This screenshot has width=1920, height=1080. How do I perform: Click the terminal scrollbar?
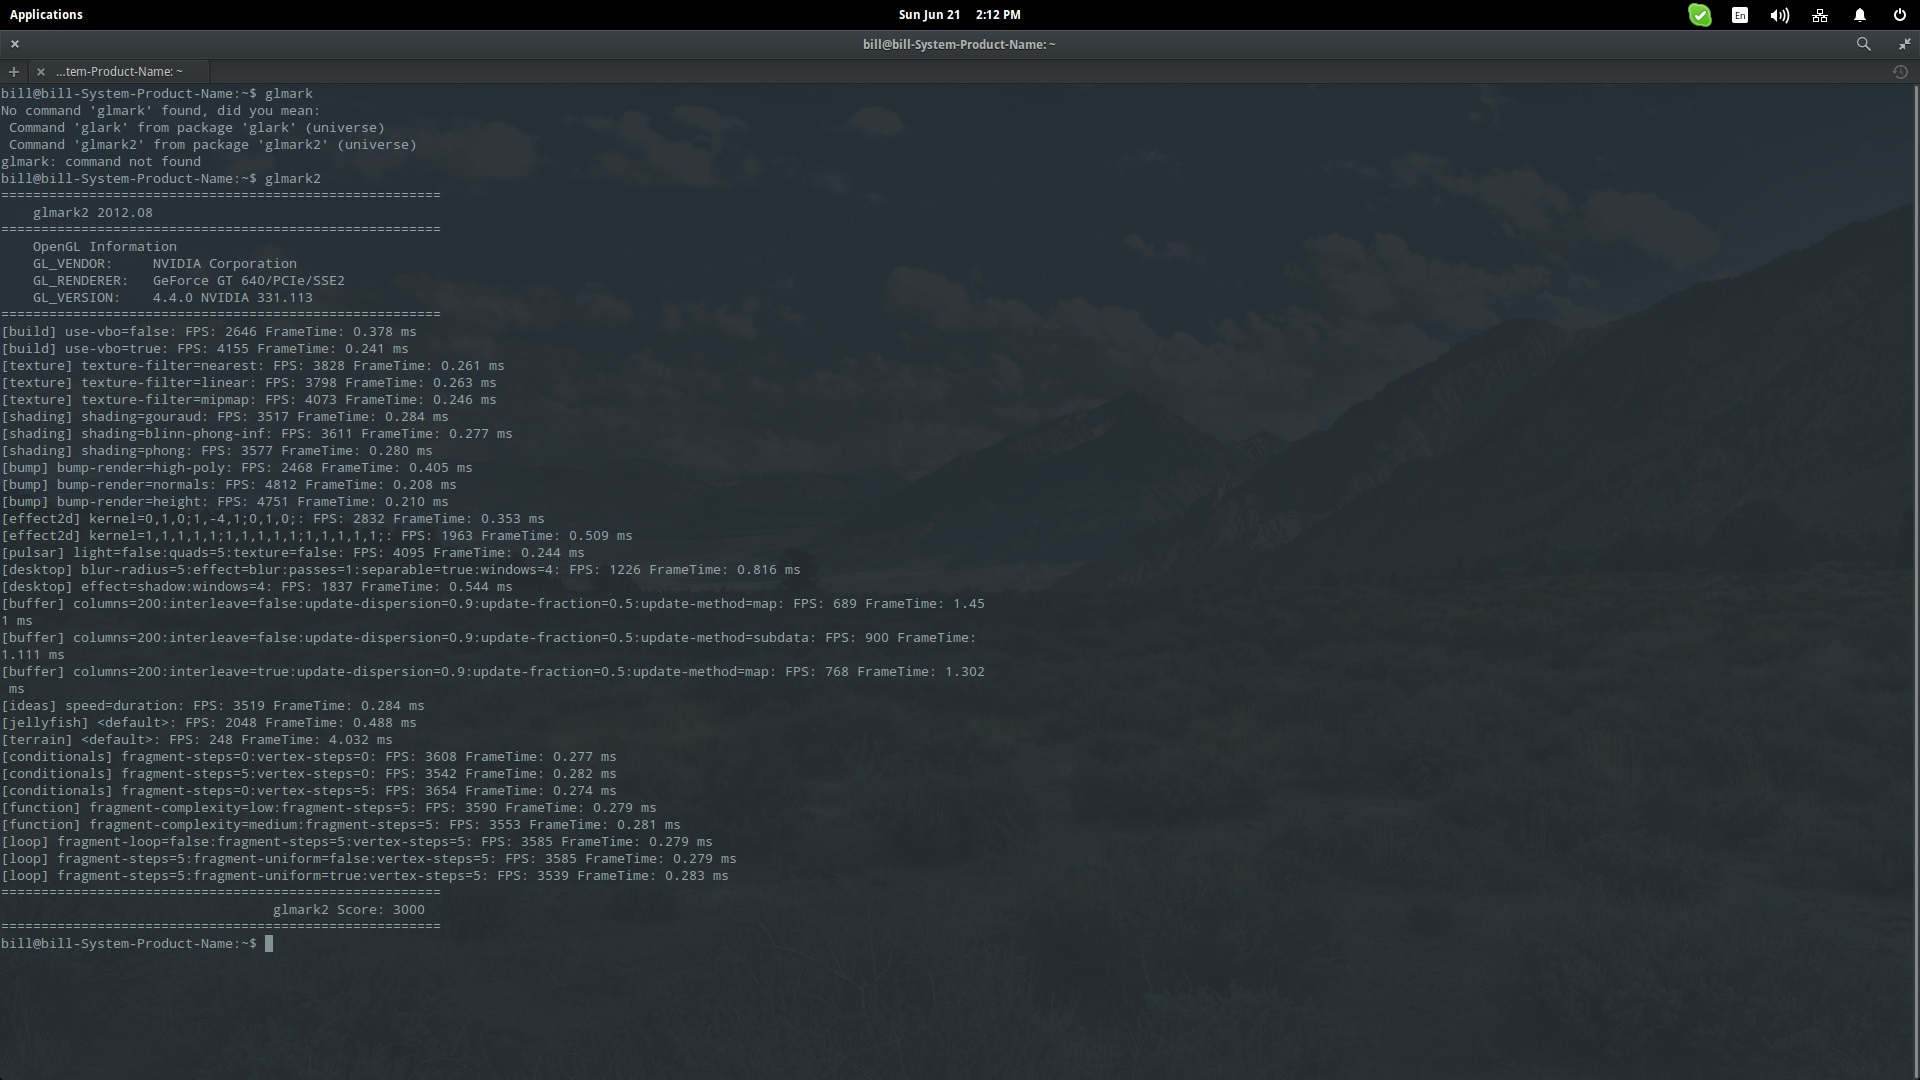(1916, 580)
